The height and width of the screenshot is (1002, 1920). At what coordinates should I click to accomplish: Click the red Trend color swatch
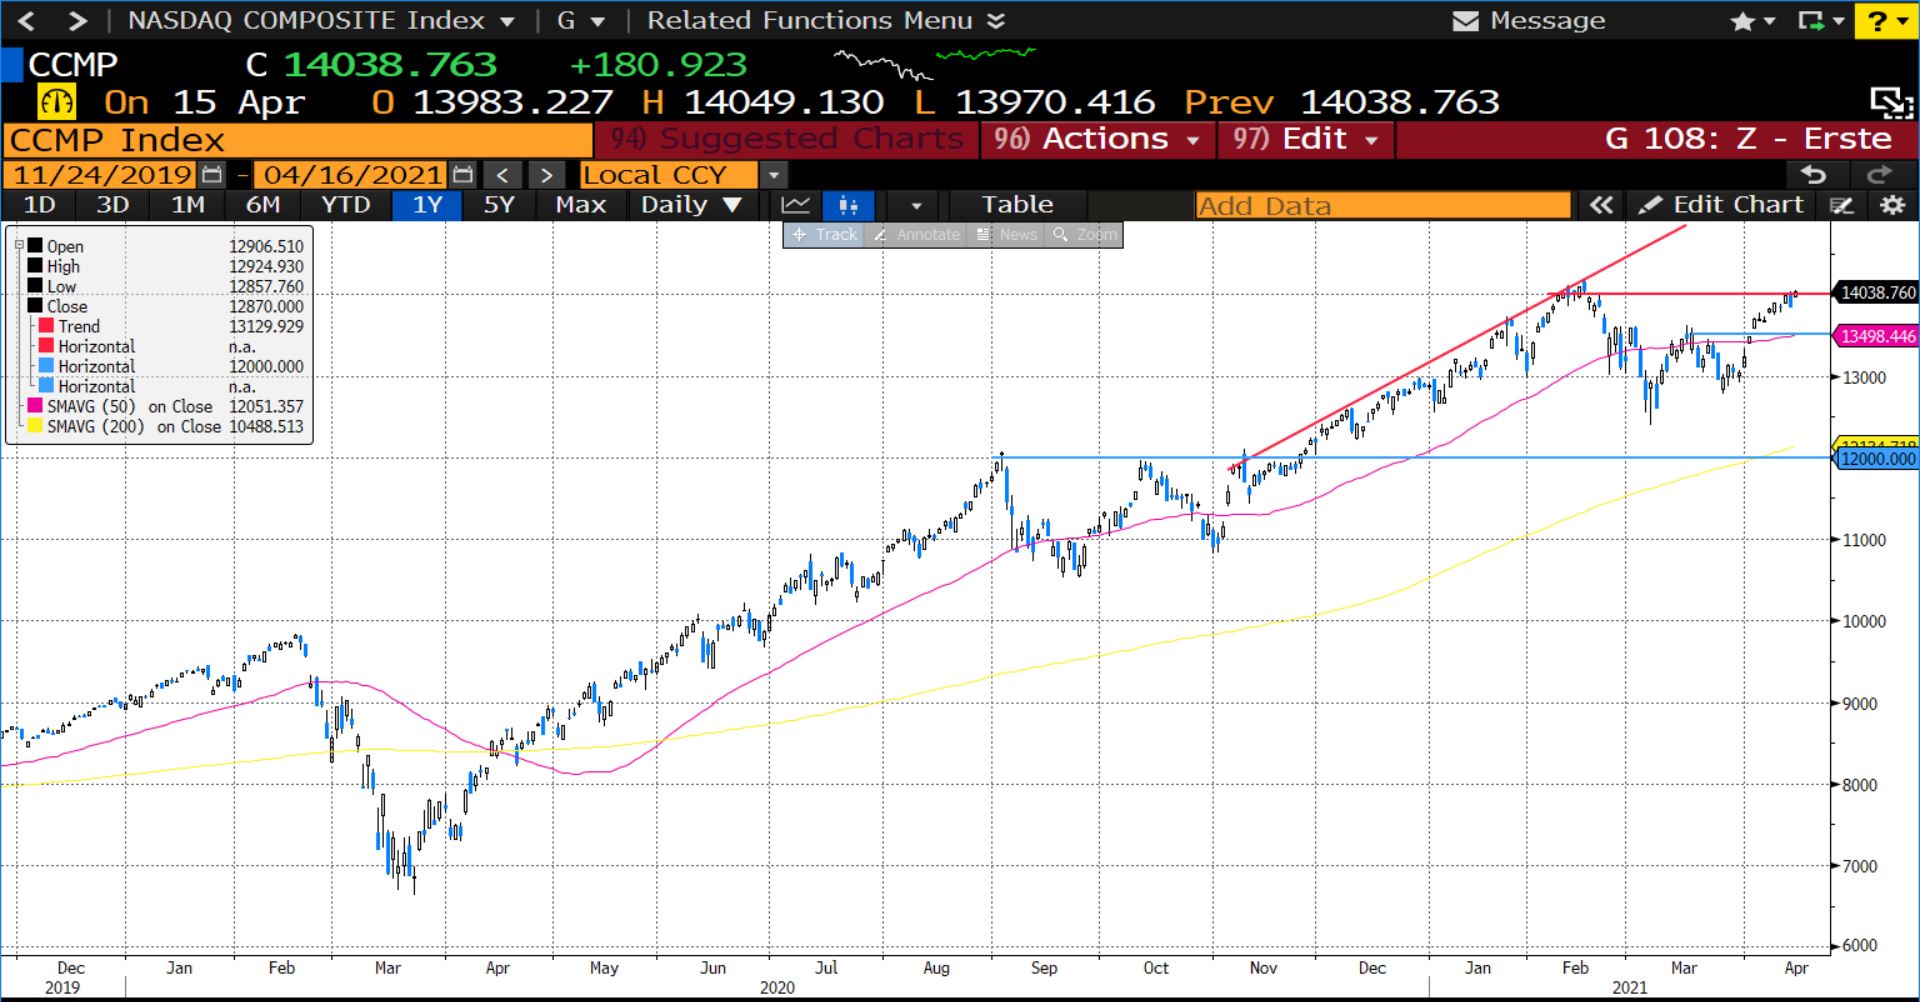pyautogui.click(x=46, y=326)
